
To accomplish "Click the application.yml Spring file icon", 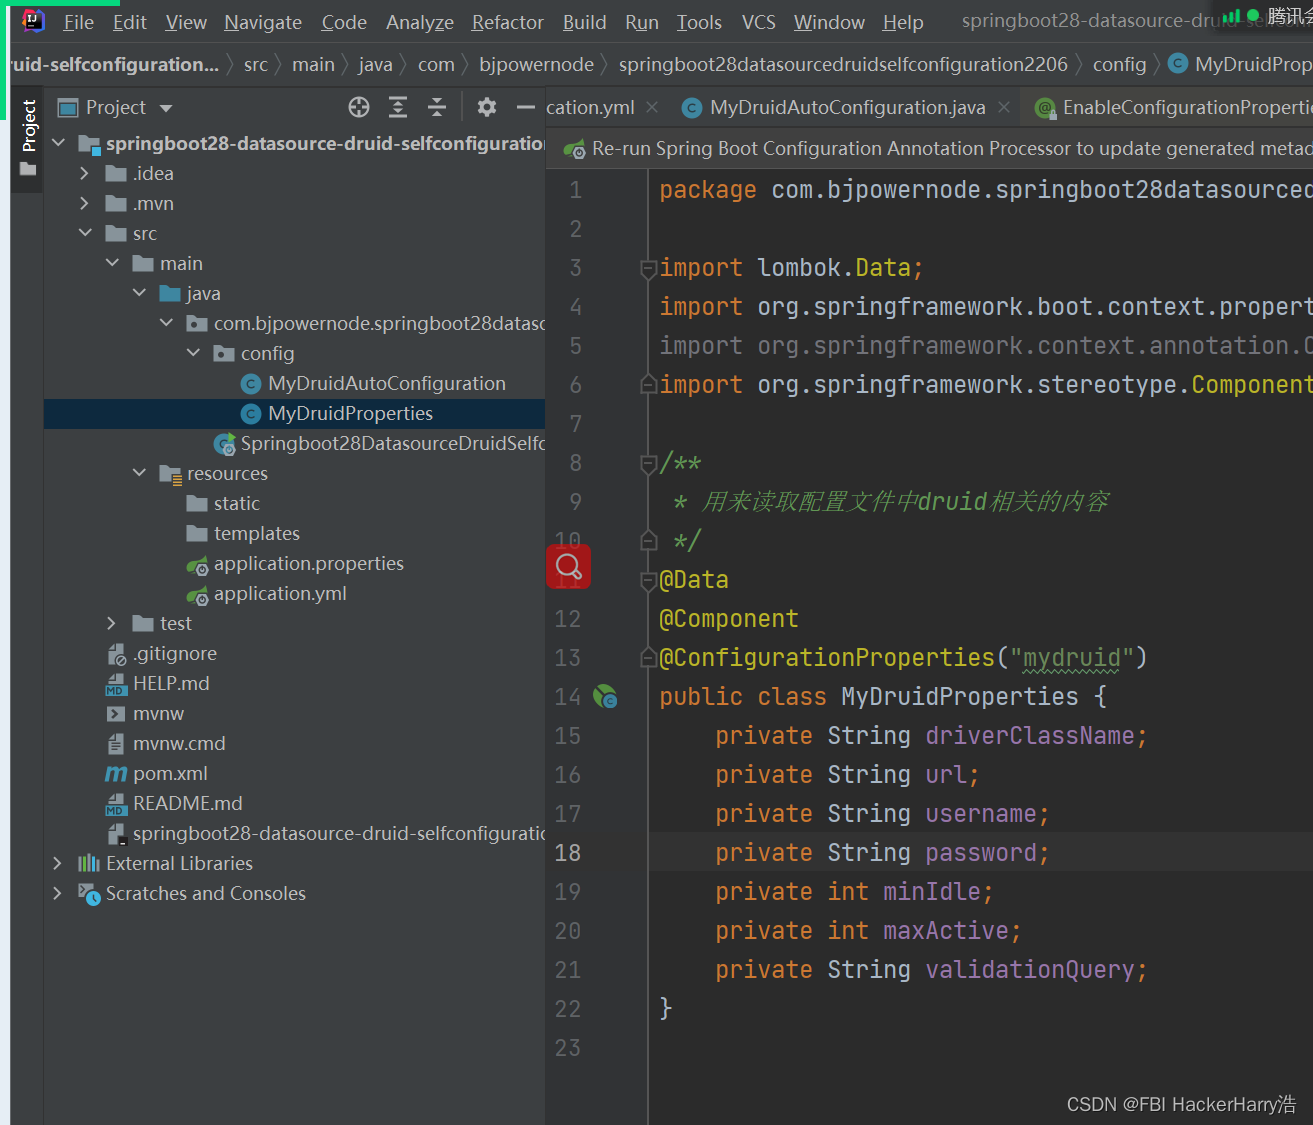I will tap(197, 594).
